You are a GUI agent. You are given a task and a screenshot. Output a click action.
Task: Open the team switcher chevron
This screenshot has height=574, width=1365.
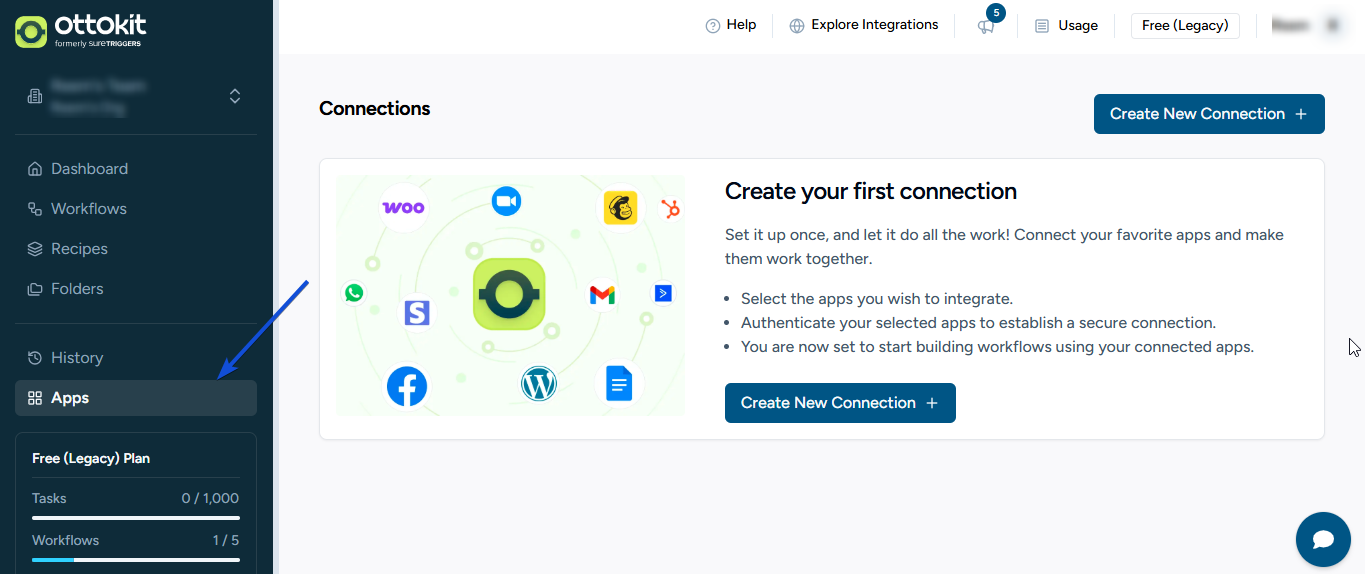235,96
